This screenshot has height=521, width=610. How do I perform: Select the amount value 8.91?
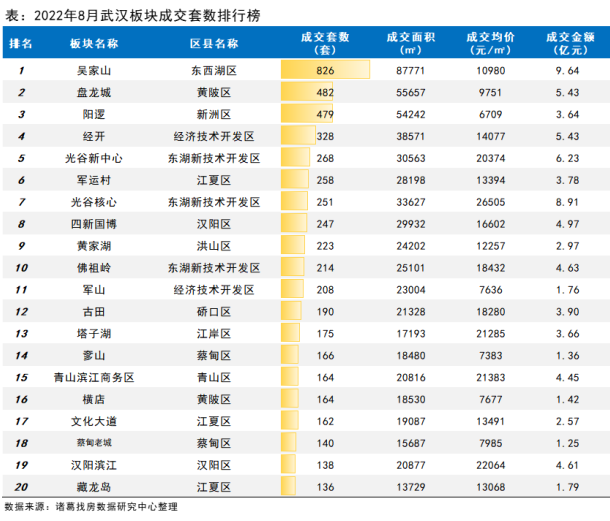(568, 202)
